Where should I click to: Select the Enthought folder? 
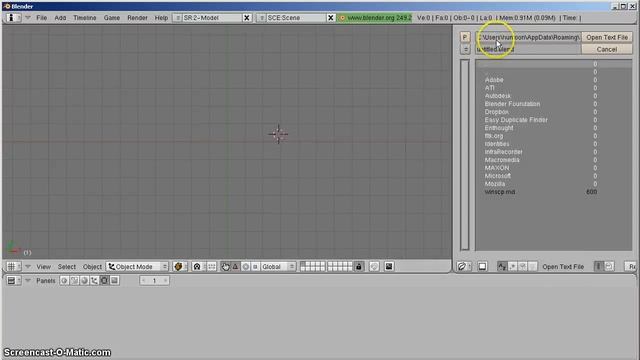[499, 128]
